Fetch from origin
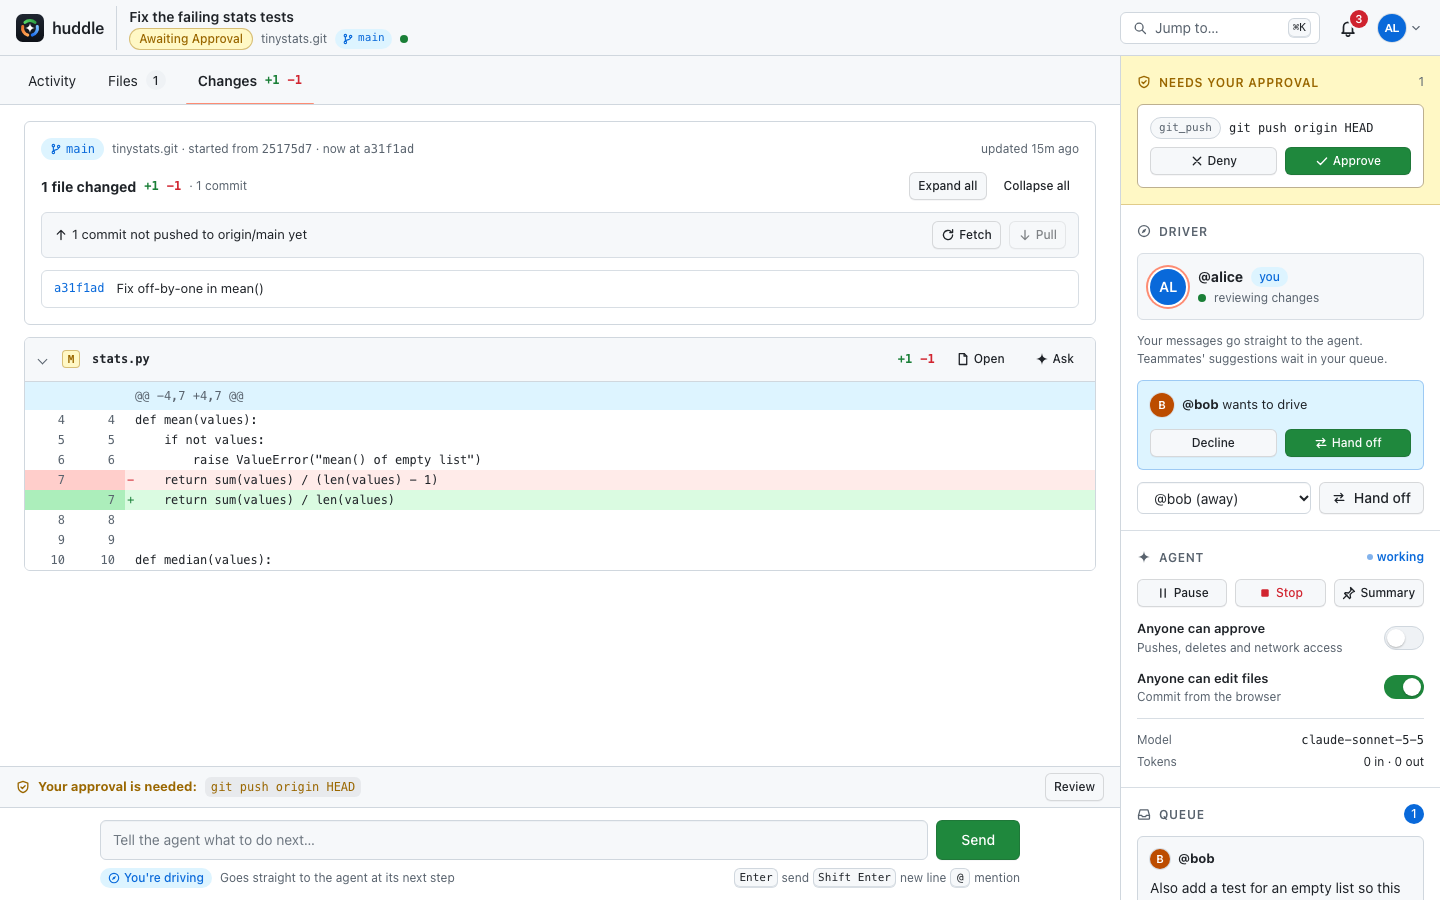 (967, 235)
